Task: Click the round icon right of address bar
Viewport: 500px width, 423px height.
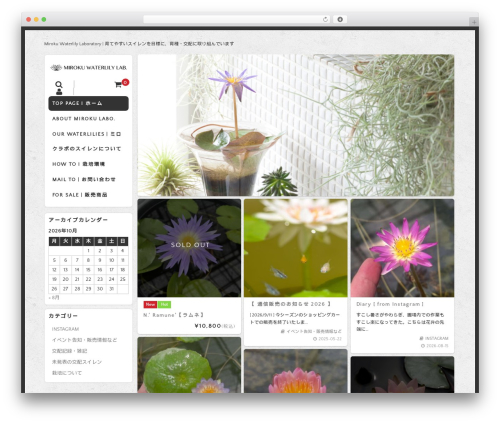Action: point(340,19)
